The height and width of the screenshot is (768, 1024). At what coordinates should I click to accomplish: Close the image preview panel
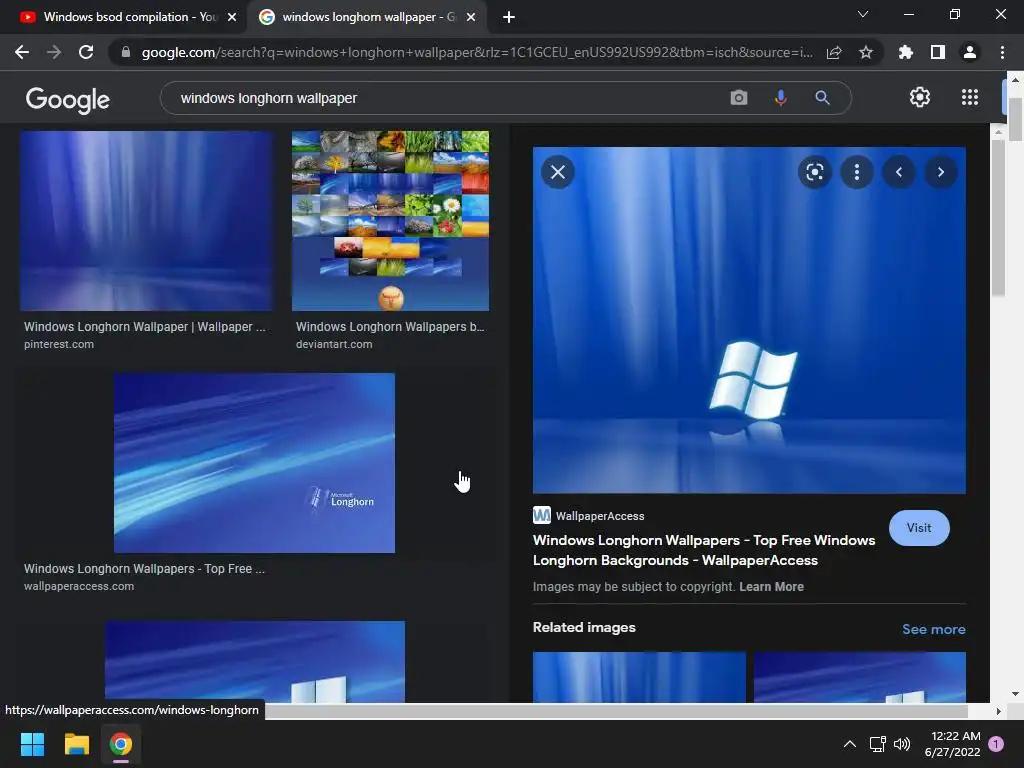click(558, 172)
